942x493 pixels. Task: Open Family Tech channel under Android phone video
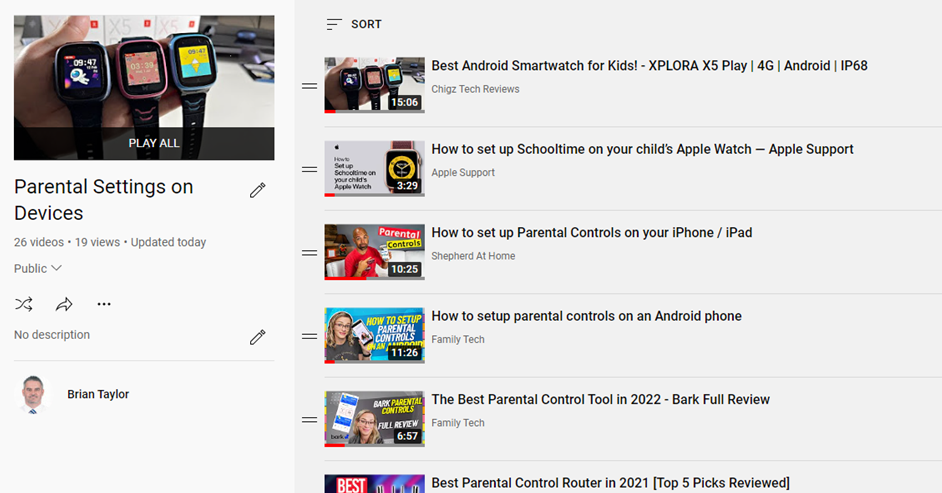coord(458,339)
